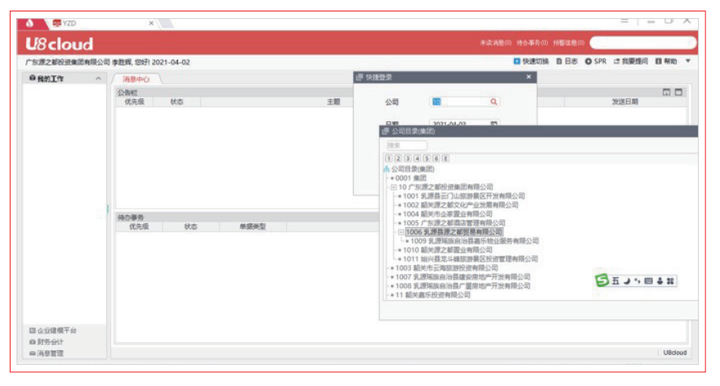
Task: Click the 单据类型 column header in 待办事务
Action: (253, 226)
